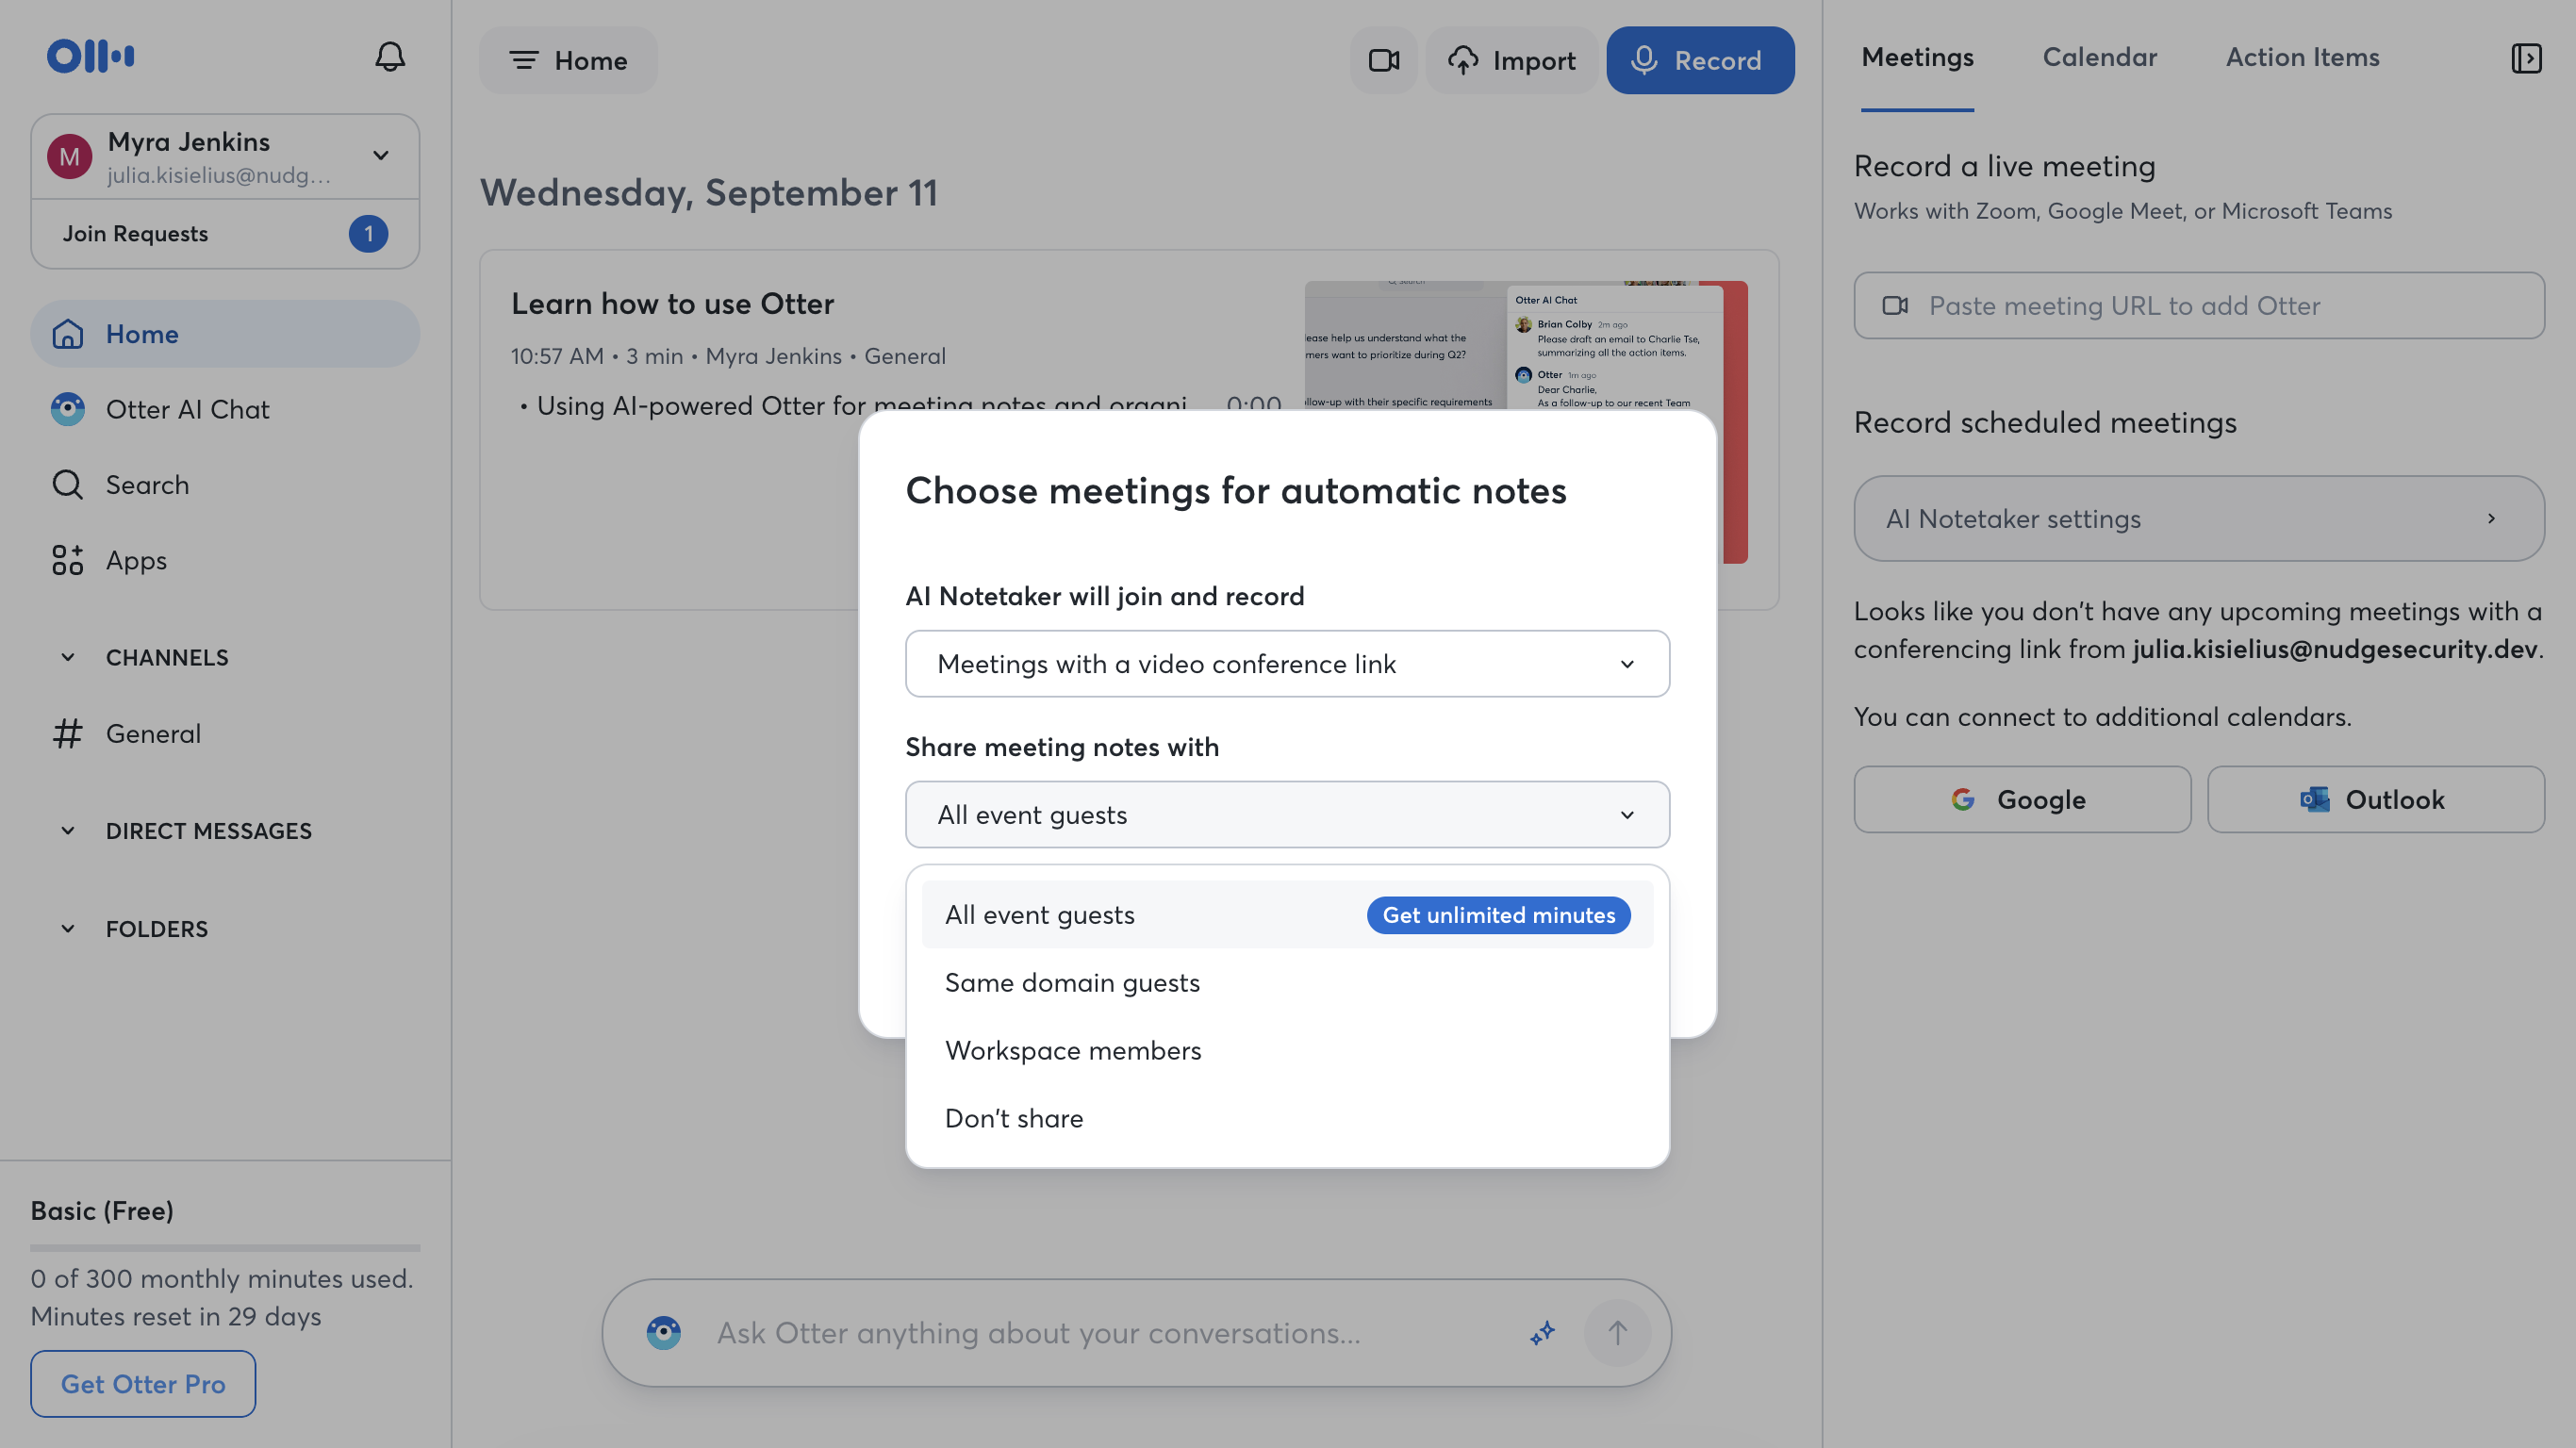Open 'Learn how to use Otter' conversation

click(x=672, y=303)
